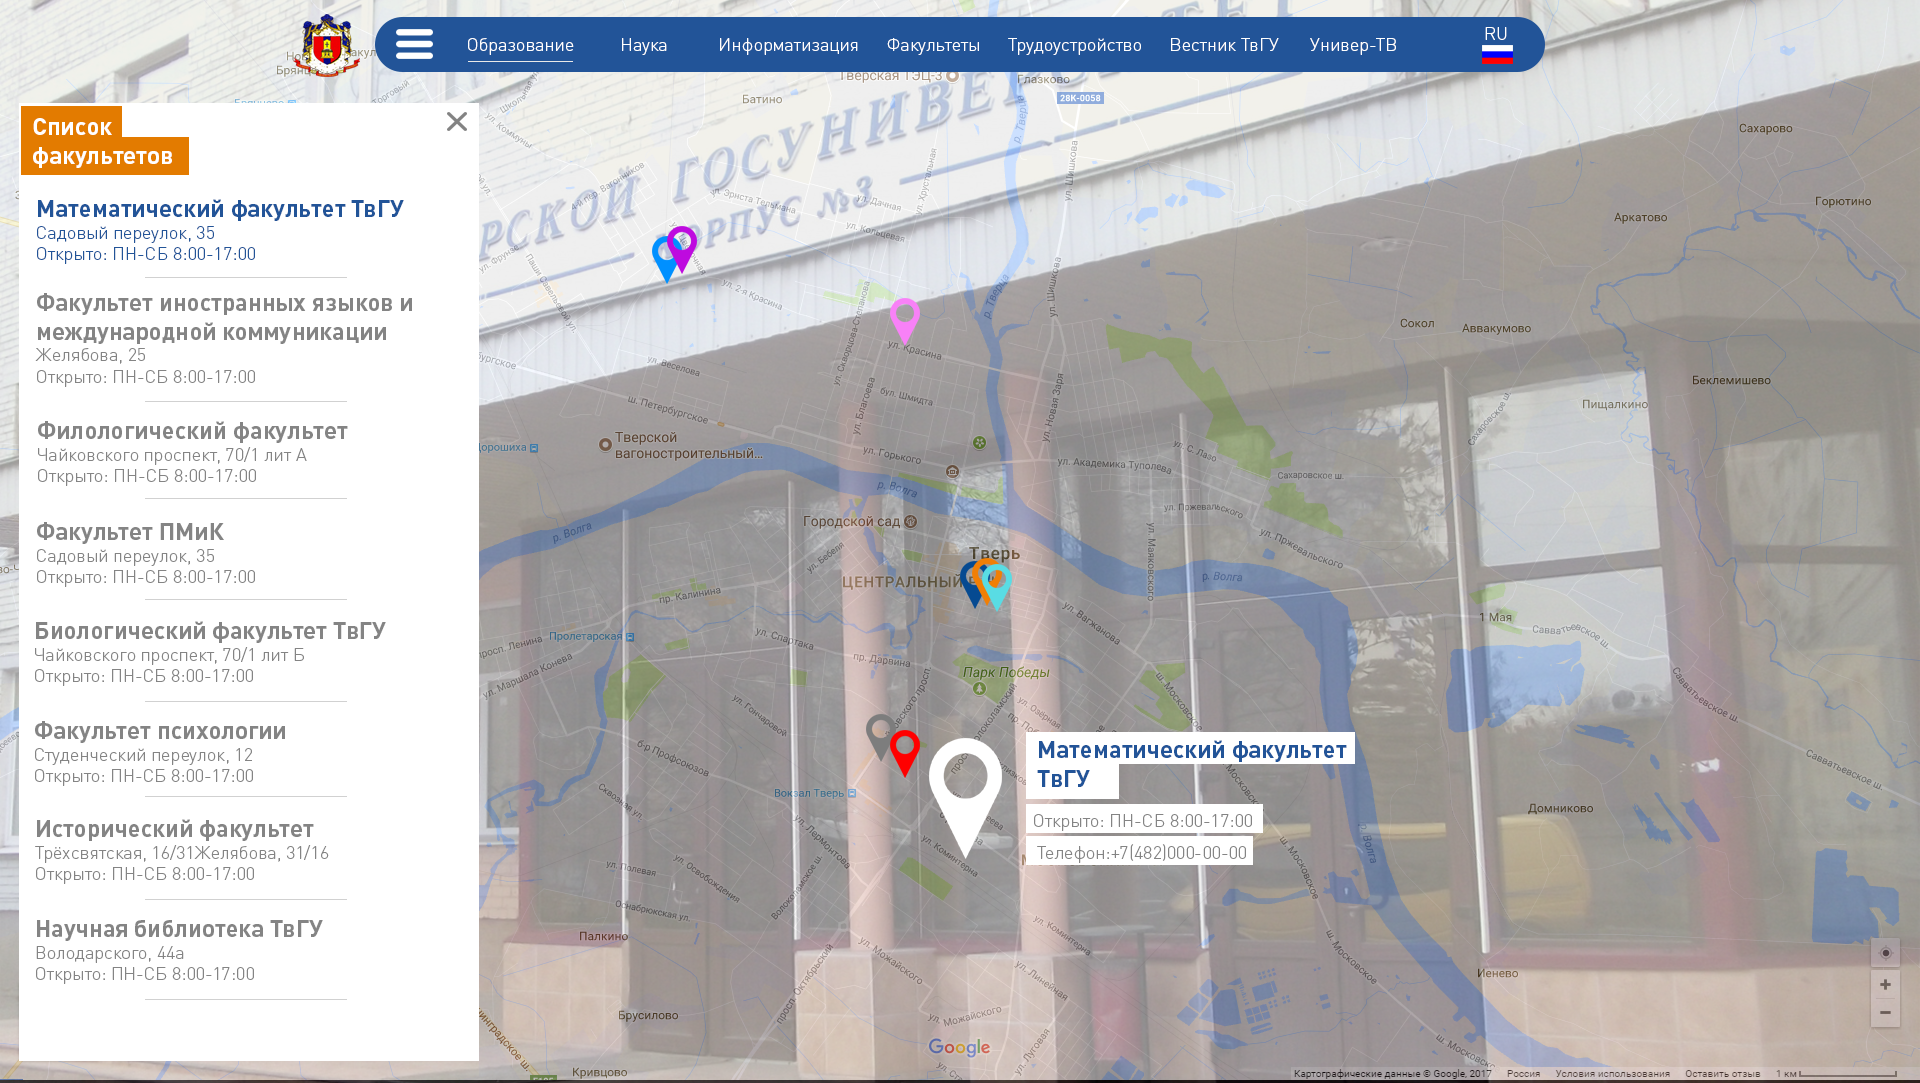Select Математический факультет ТвГУ in list
1920x1083 pixels.
click(x=220, y=208)
